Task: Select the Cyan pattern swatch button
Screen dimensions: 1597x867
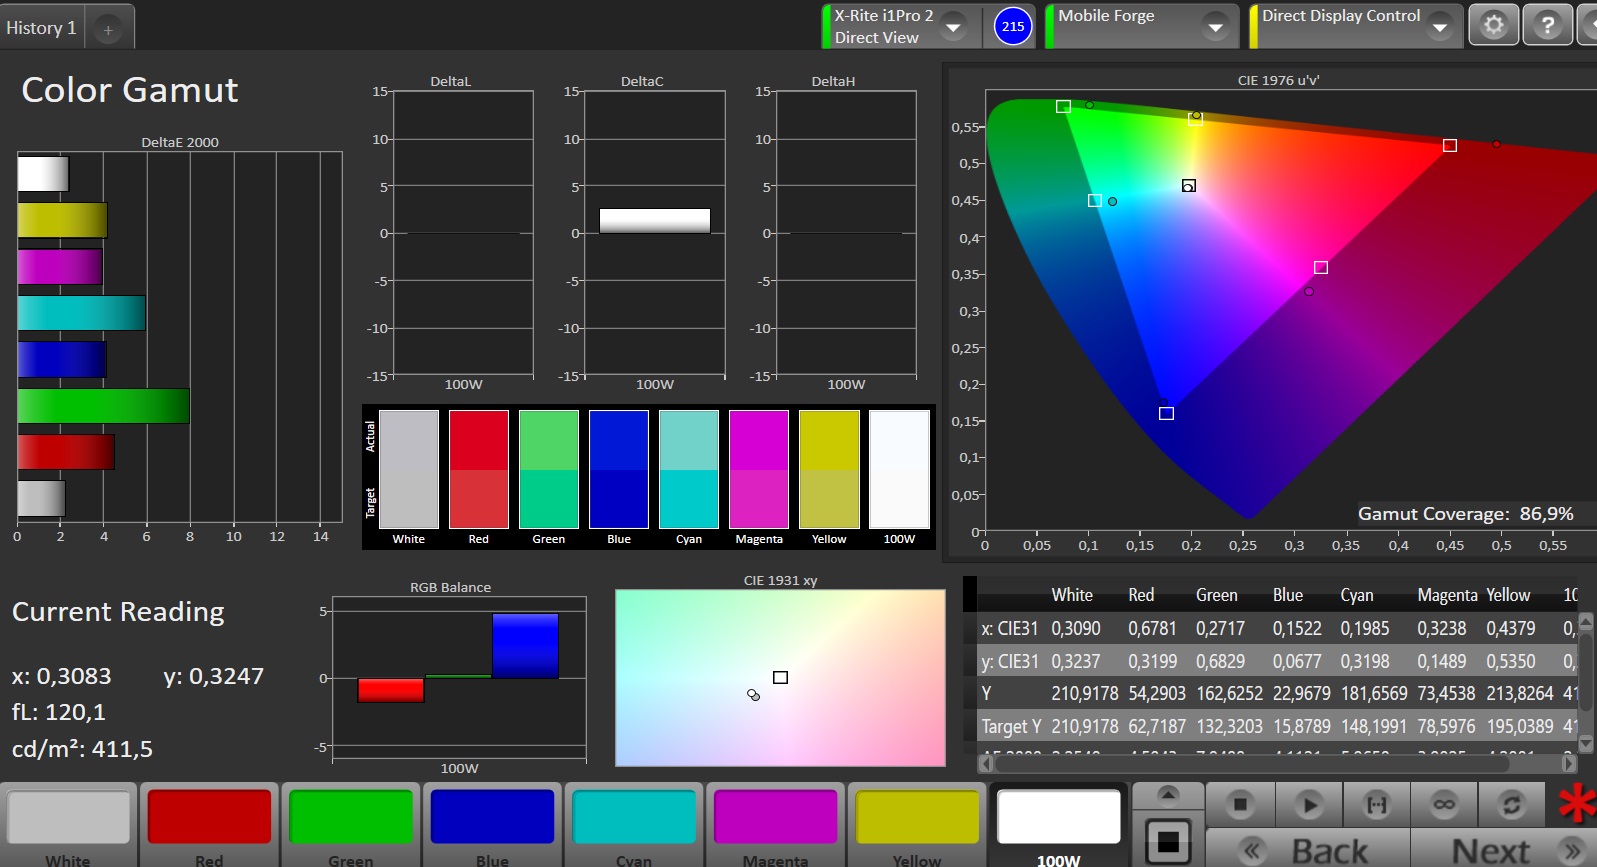Action: [634, 826]
